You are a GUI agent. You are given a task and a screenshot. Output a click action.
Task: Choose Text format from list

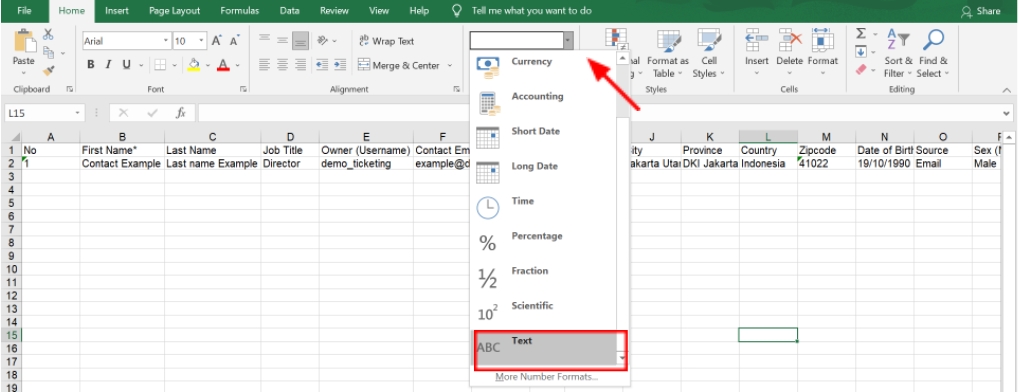(x=550, y=348)
